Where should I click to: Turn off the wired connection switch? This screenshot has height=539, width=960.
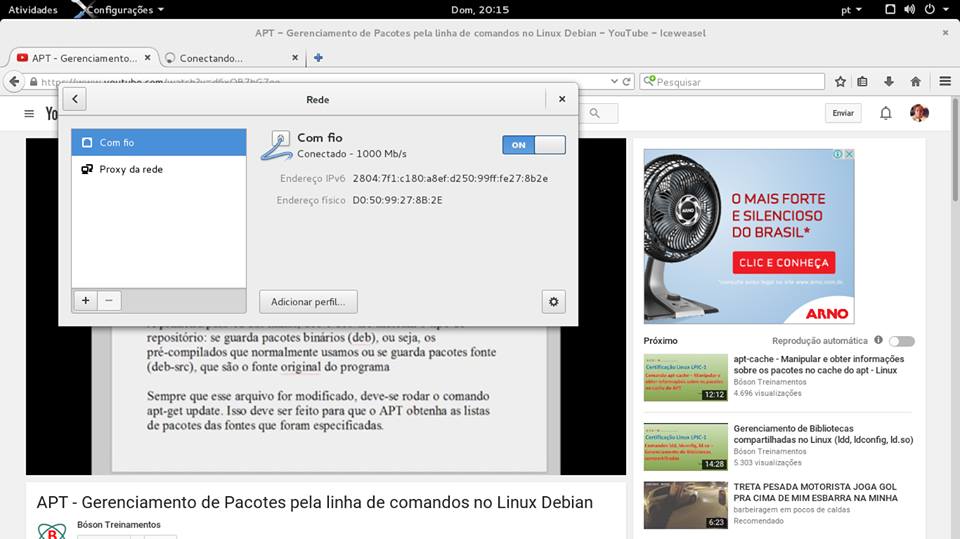tap(534, 145)
